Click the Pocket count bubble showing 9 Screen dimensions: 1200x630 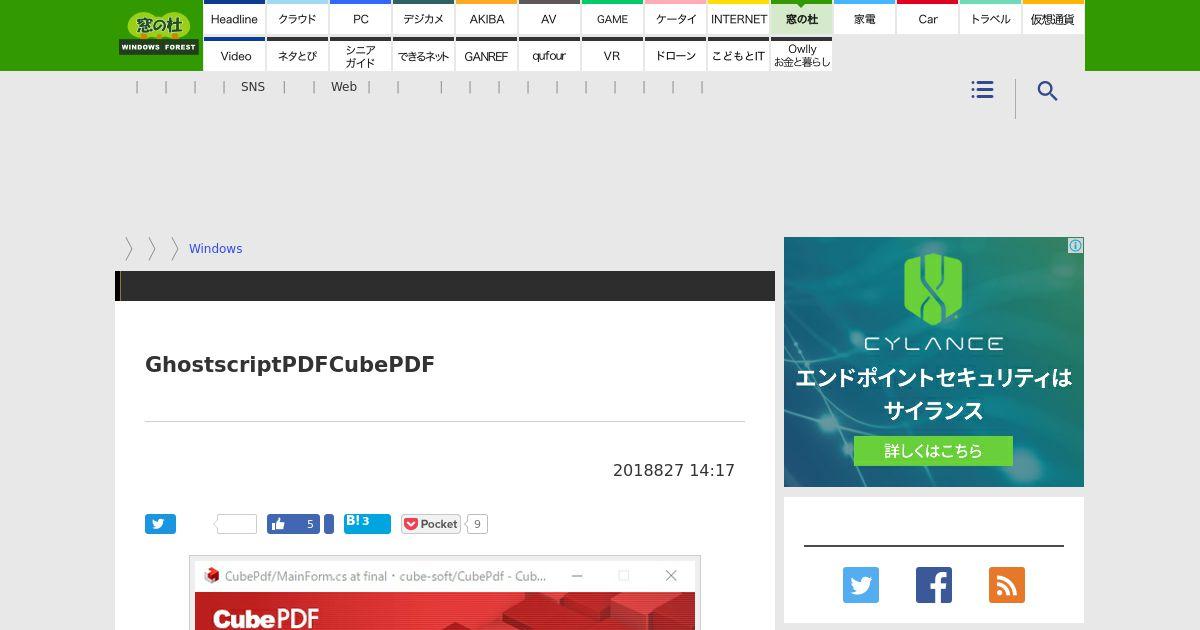click(x=477, y=524)
